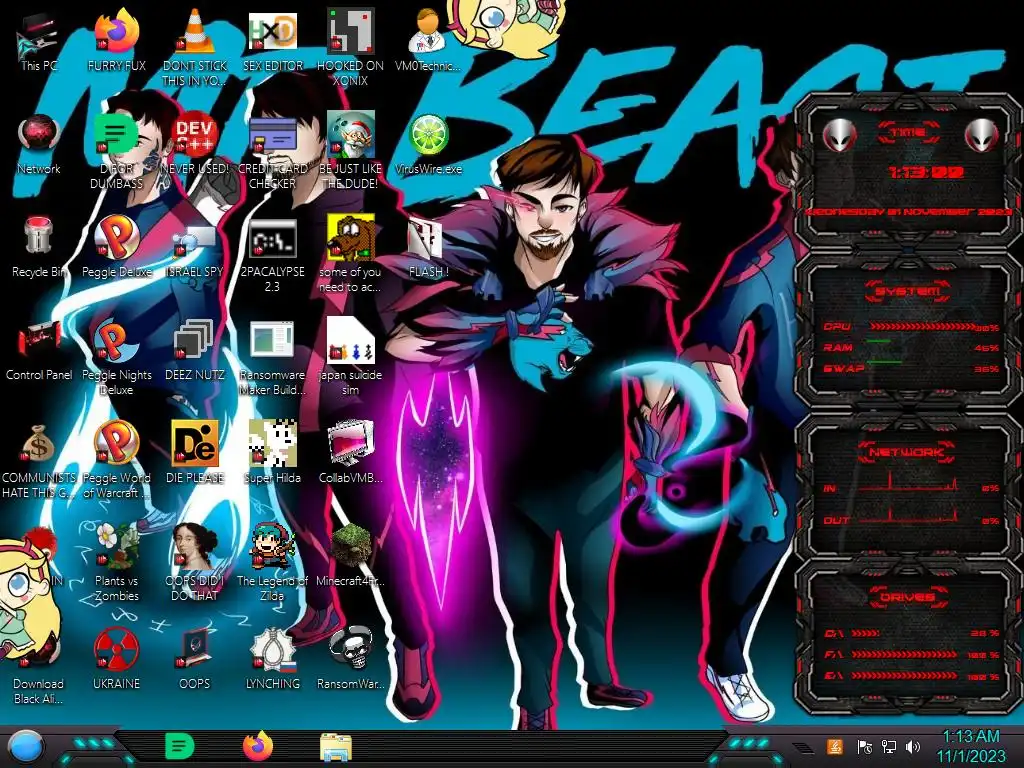Open File Explorer from the taskbar

click(x=336, y=747)
